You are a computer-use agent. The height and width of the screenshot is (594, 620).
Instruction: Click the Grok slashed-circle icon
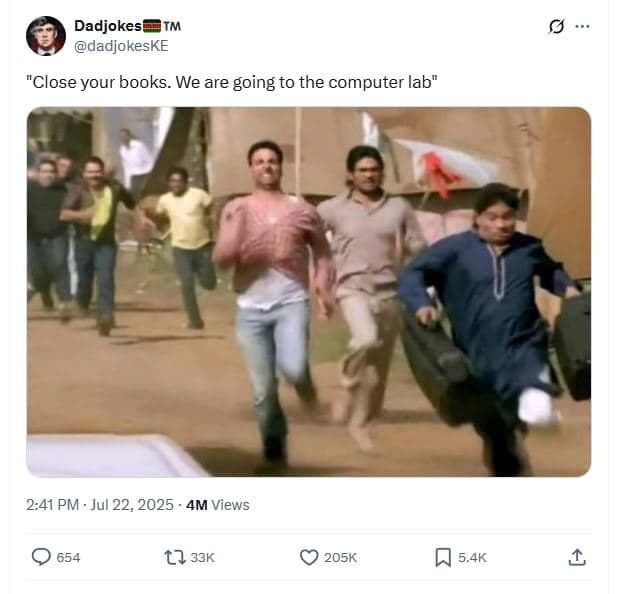tap(556, 26)
